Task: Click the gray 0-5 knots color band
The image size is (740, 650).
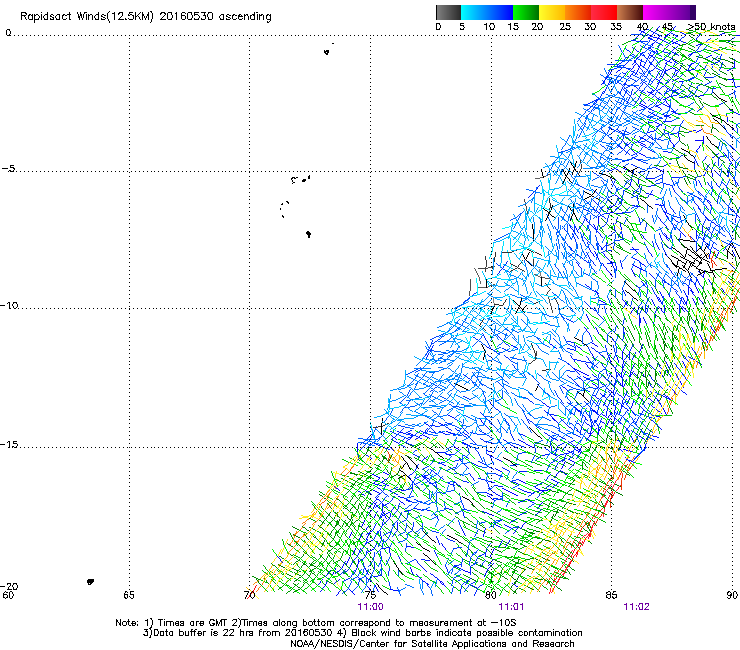Action: click(x=448, y=12)
